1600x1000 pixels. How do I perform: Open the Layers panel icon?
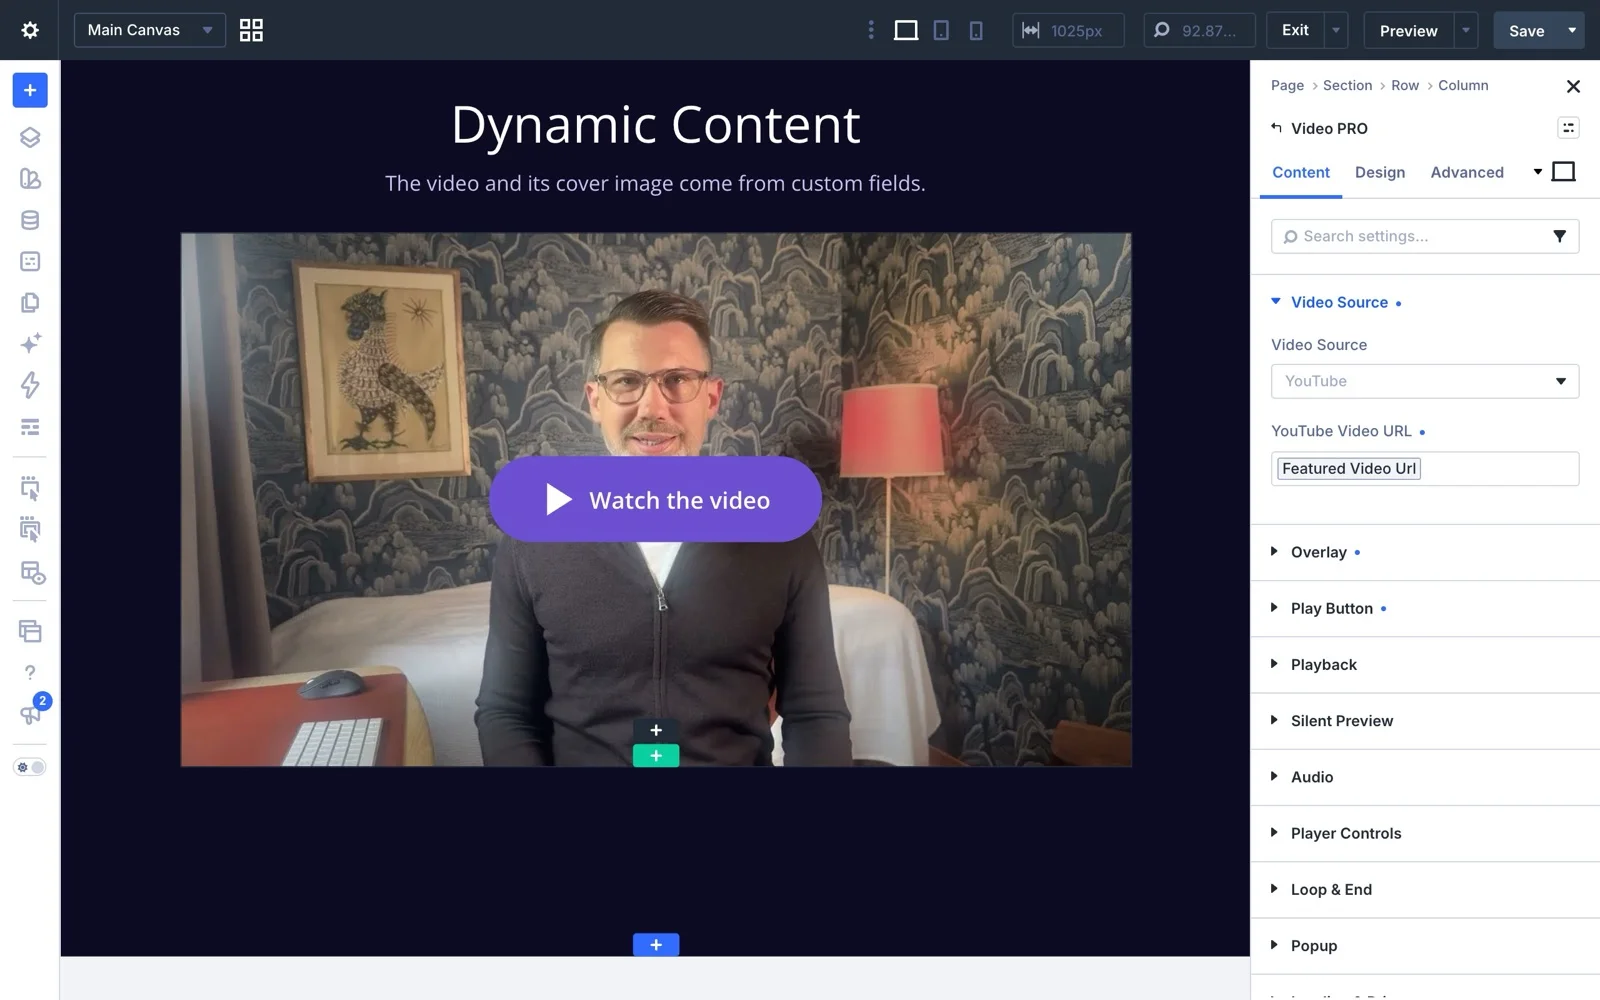(x=30, y=137)
